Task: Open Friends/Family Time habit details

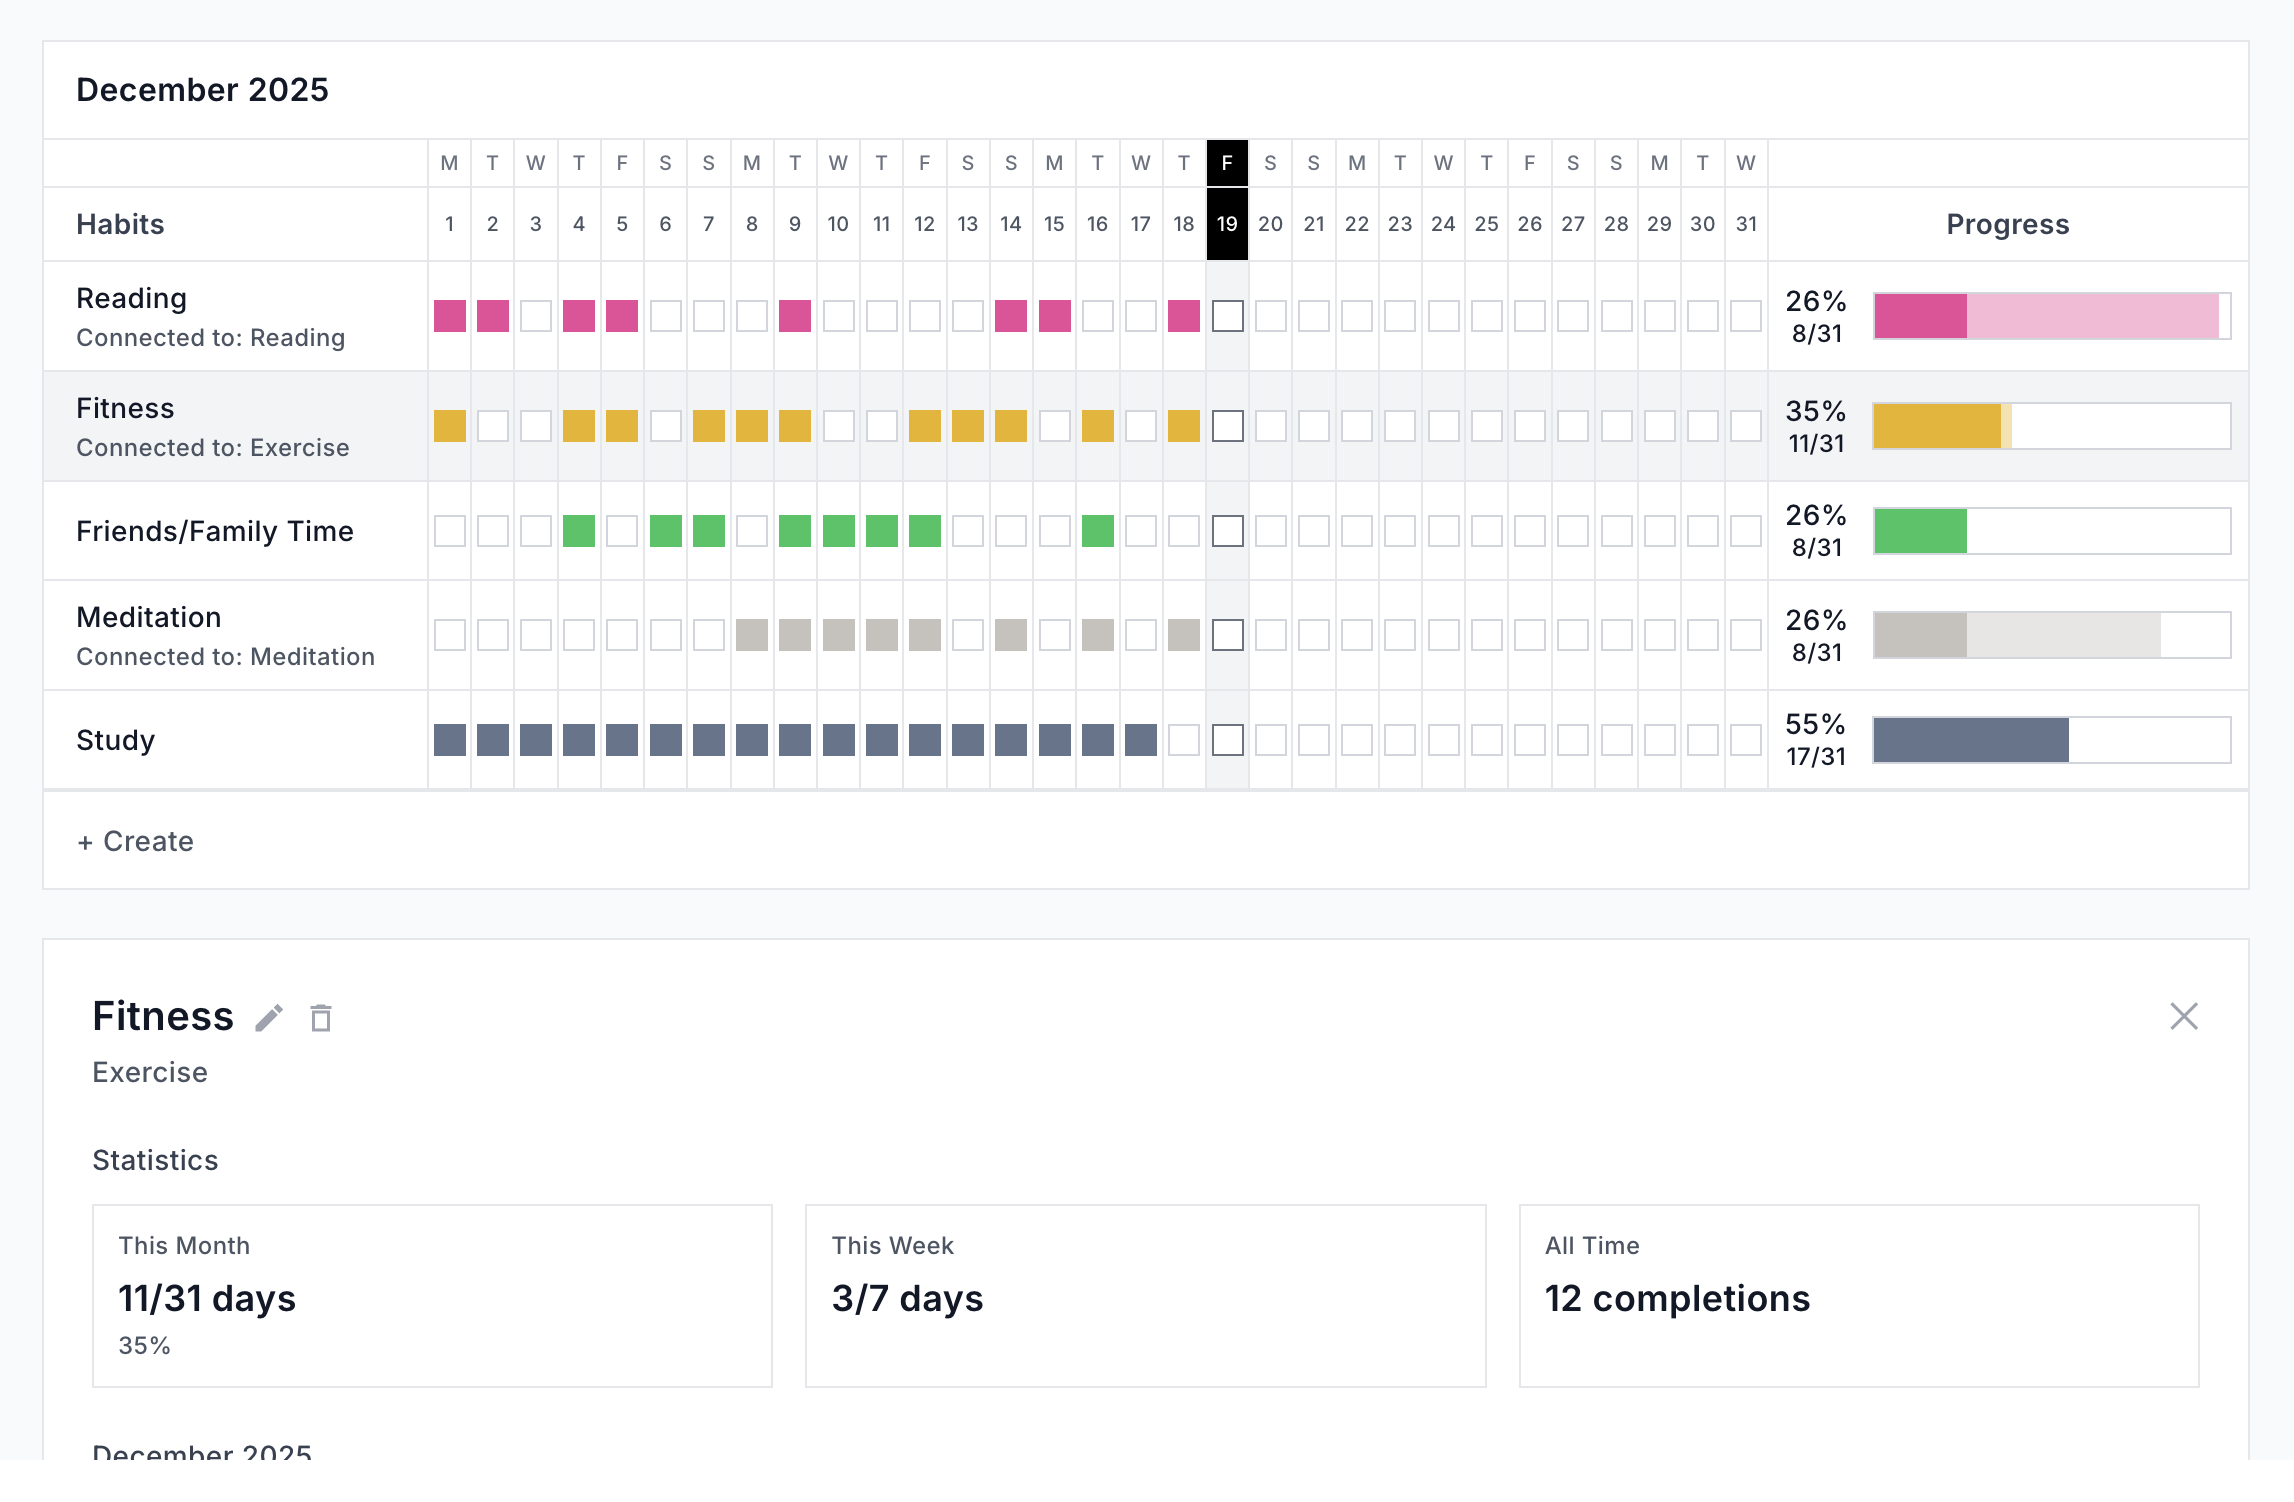Action: coord(214,531)
